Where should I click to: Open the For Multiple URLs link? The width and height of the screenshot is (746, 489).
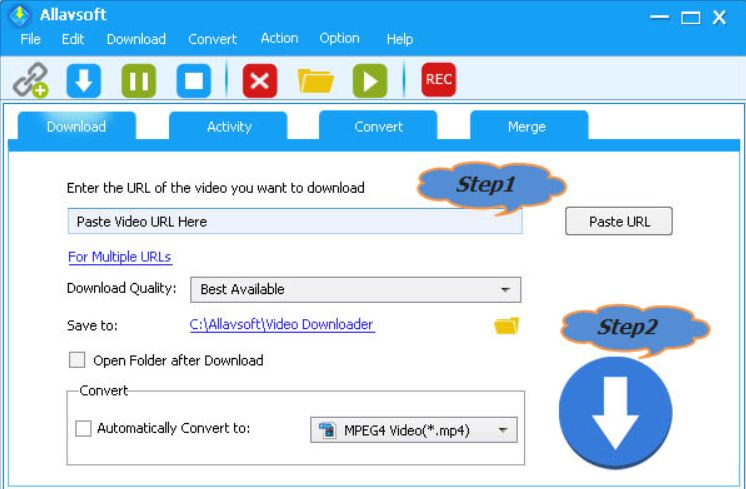coord(119,257)
